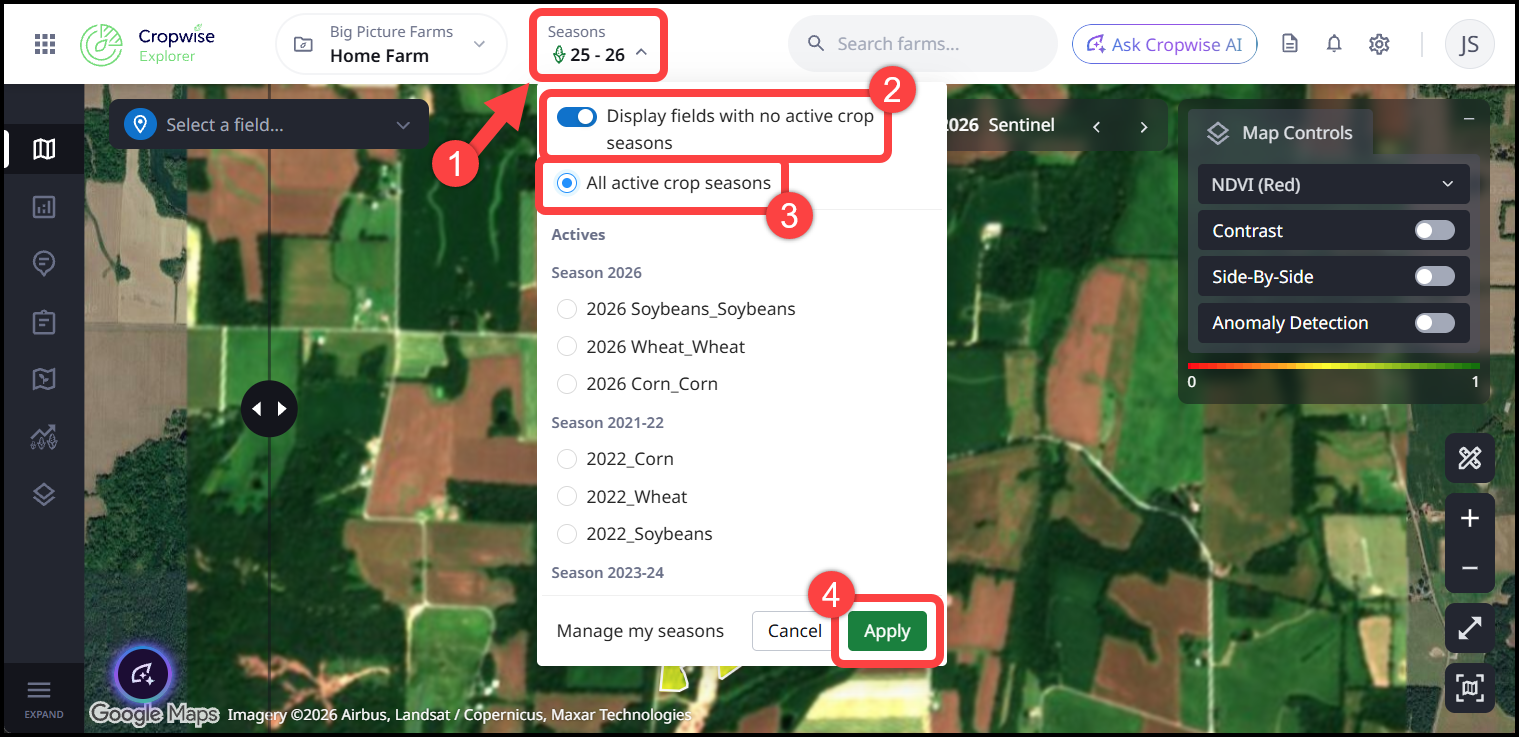Open the settings gear
The height and width of the screenshot is (737, 1519).
click(x=1379, y=44)
